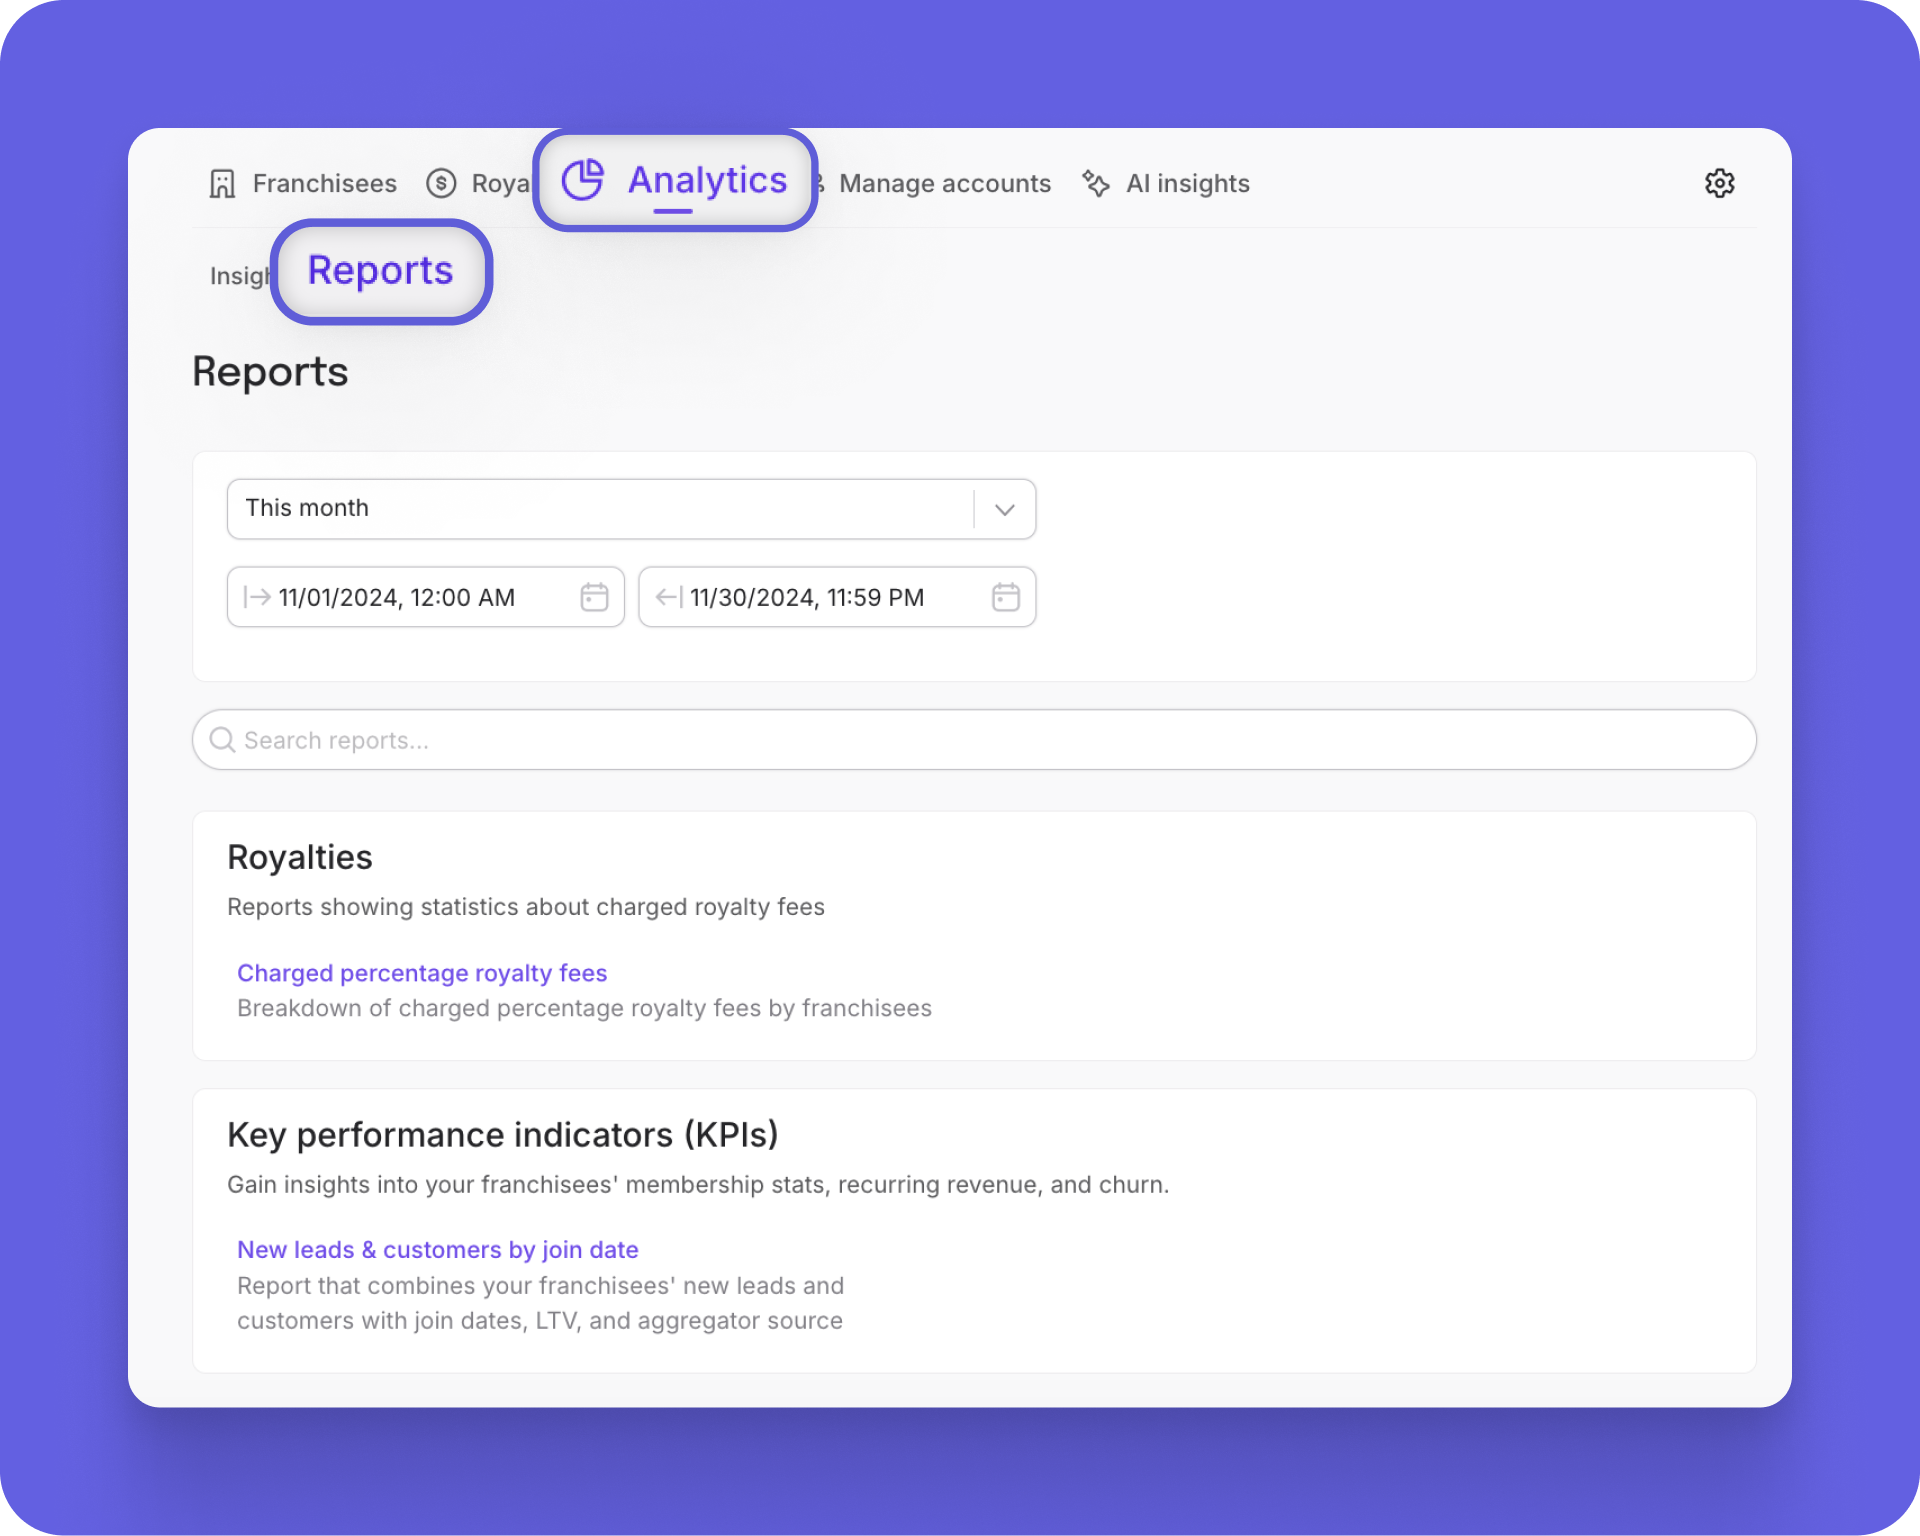This screenshot has height=1536, width=1920.
Task: Click the Franchisees building icon
Action: pos(222,184)
